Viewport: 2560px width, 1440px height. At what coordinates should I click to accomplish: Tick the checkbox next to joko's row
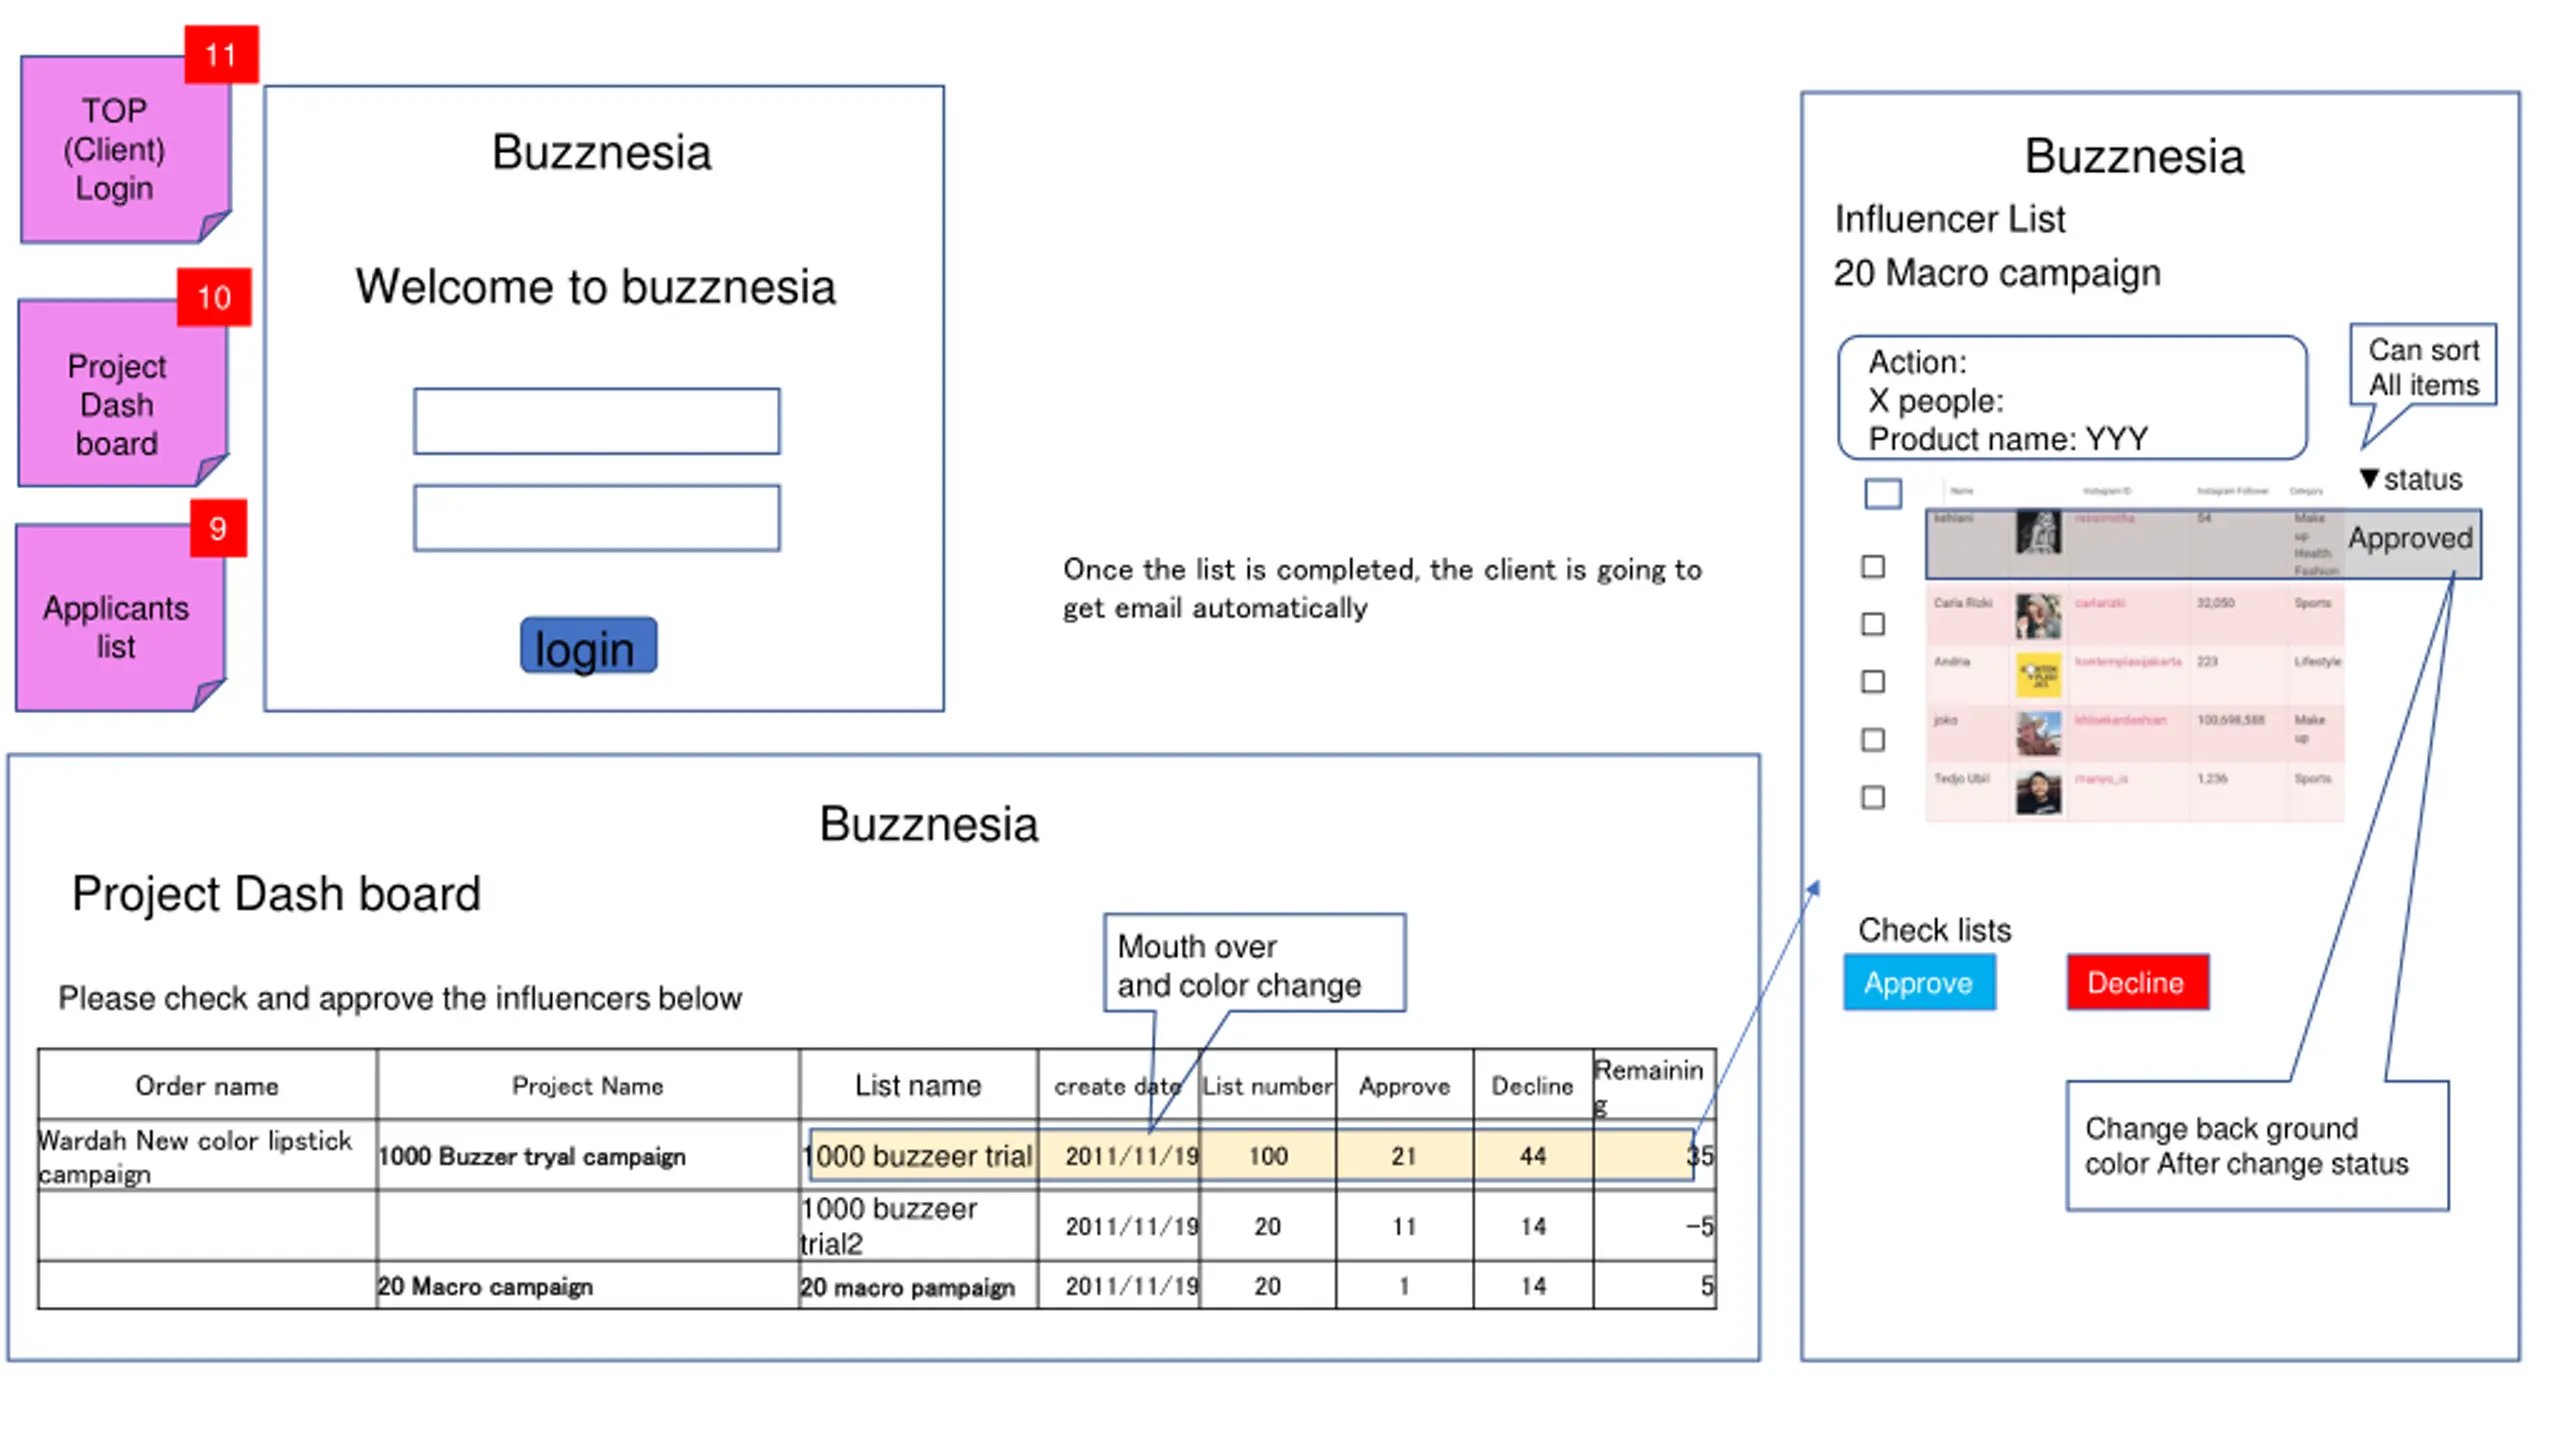pyautogui.click(x=1872, y=740)
